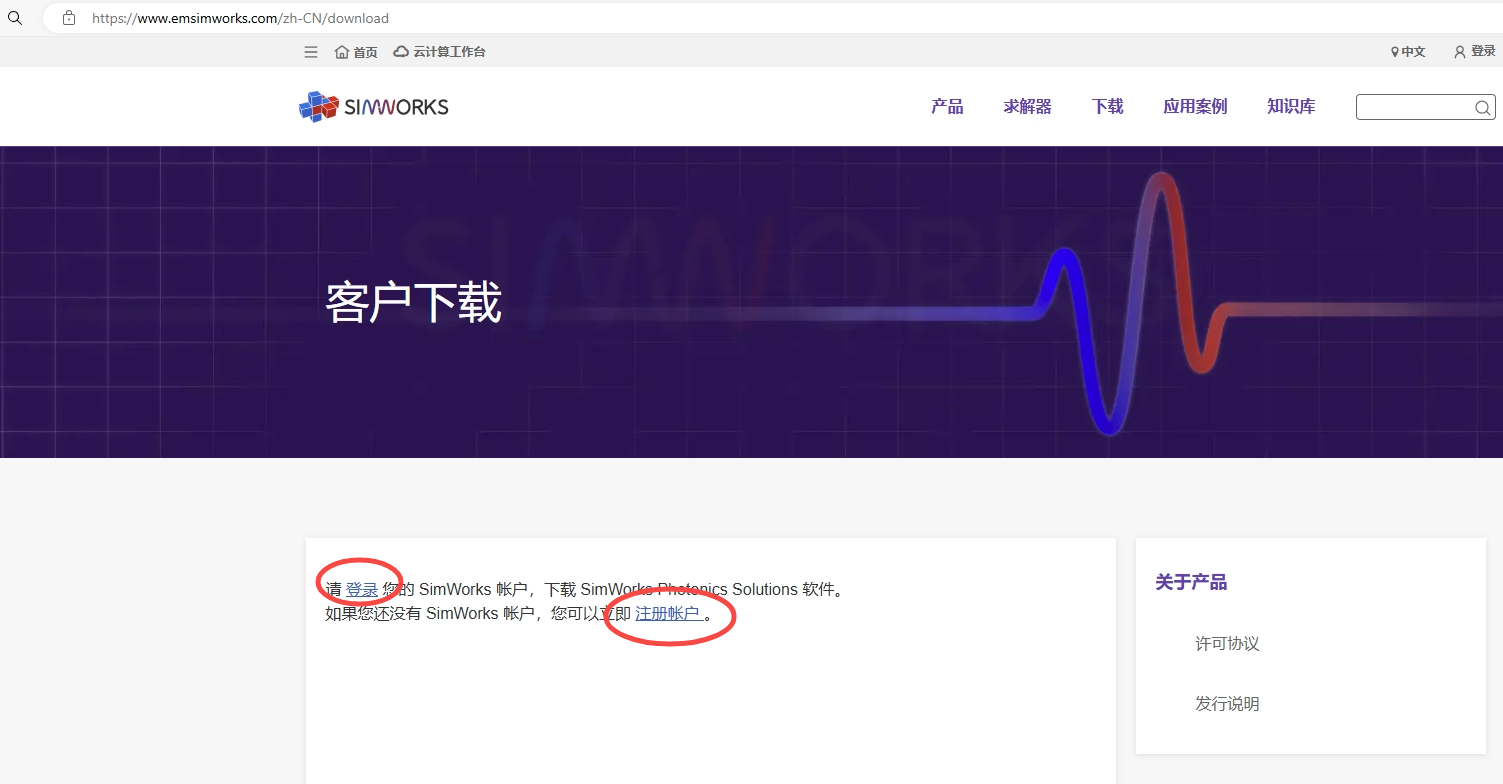Open the 中文 language selector
1503x784 pixels.
coord(1408,52)
